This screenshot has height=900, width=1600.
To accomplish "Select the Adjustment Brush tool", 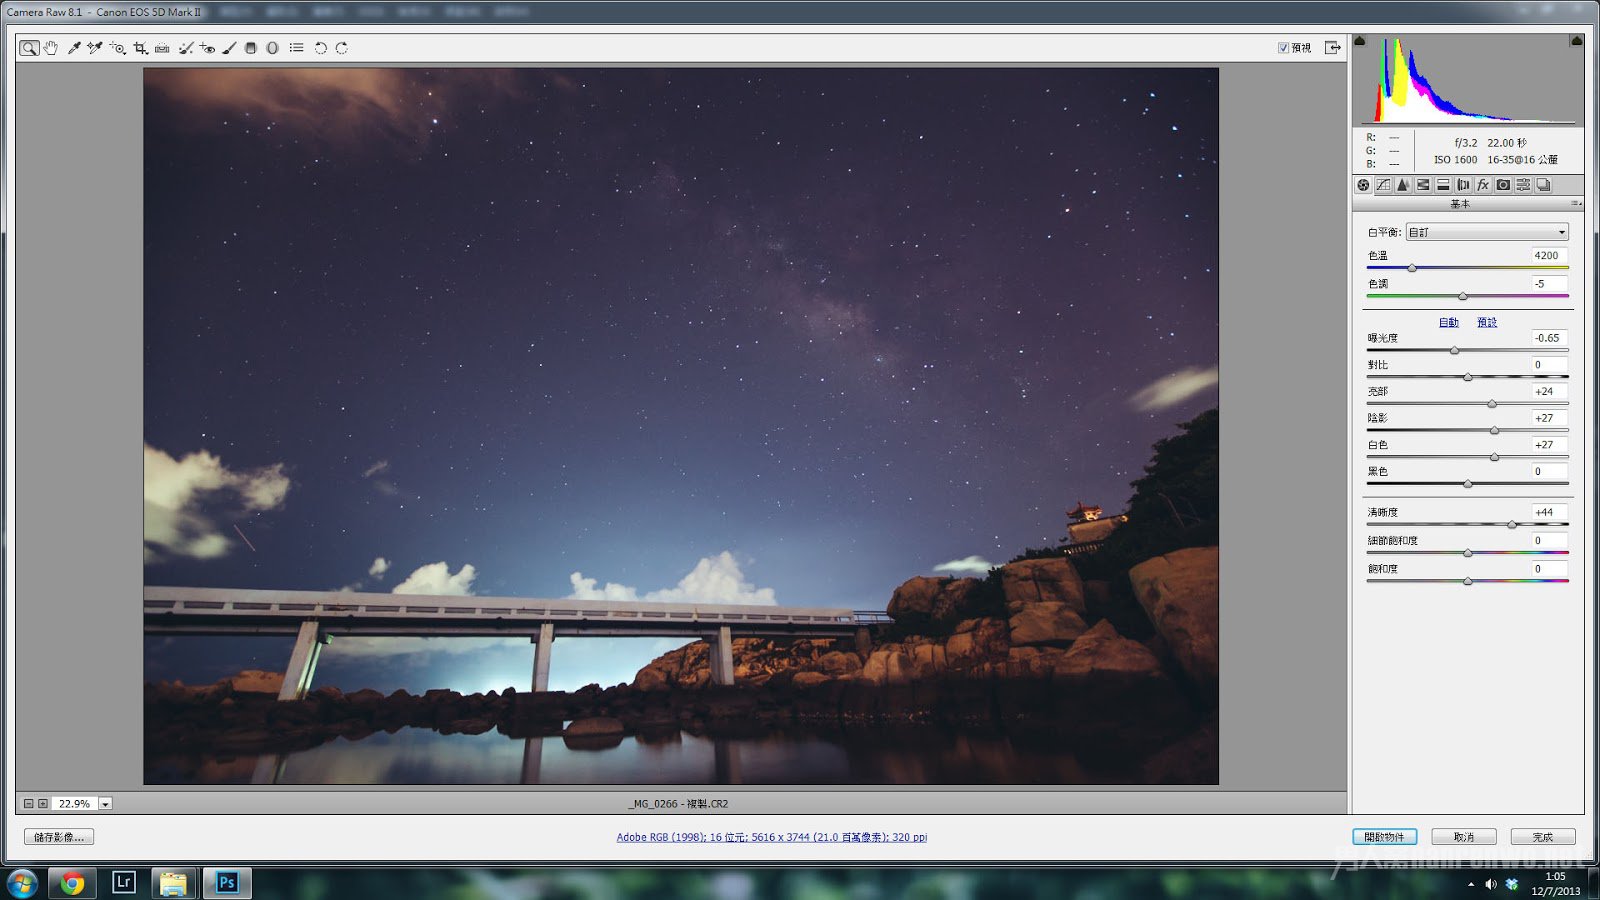I will point(229,48).
